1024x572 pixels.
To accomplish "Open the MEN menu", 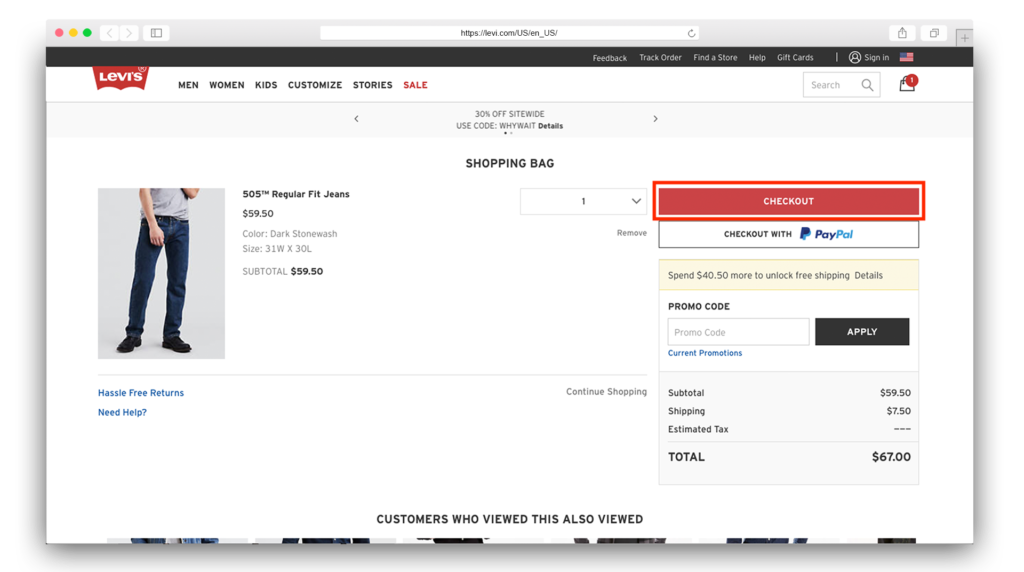I will pos(188,85).
